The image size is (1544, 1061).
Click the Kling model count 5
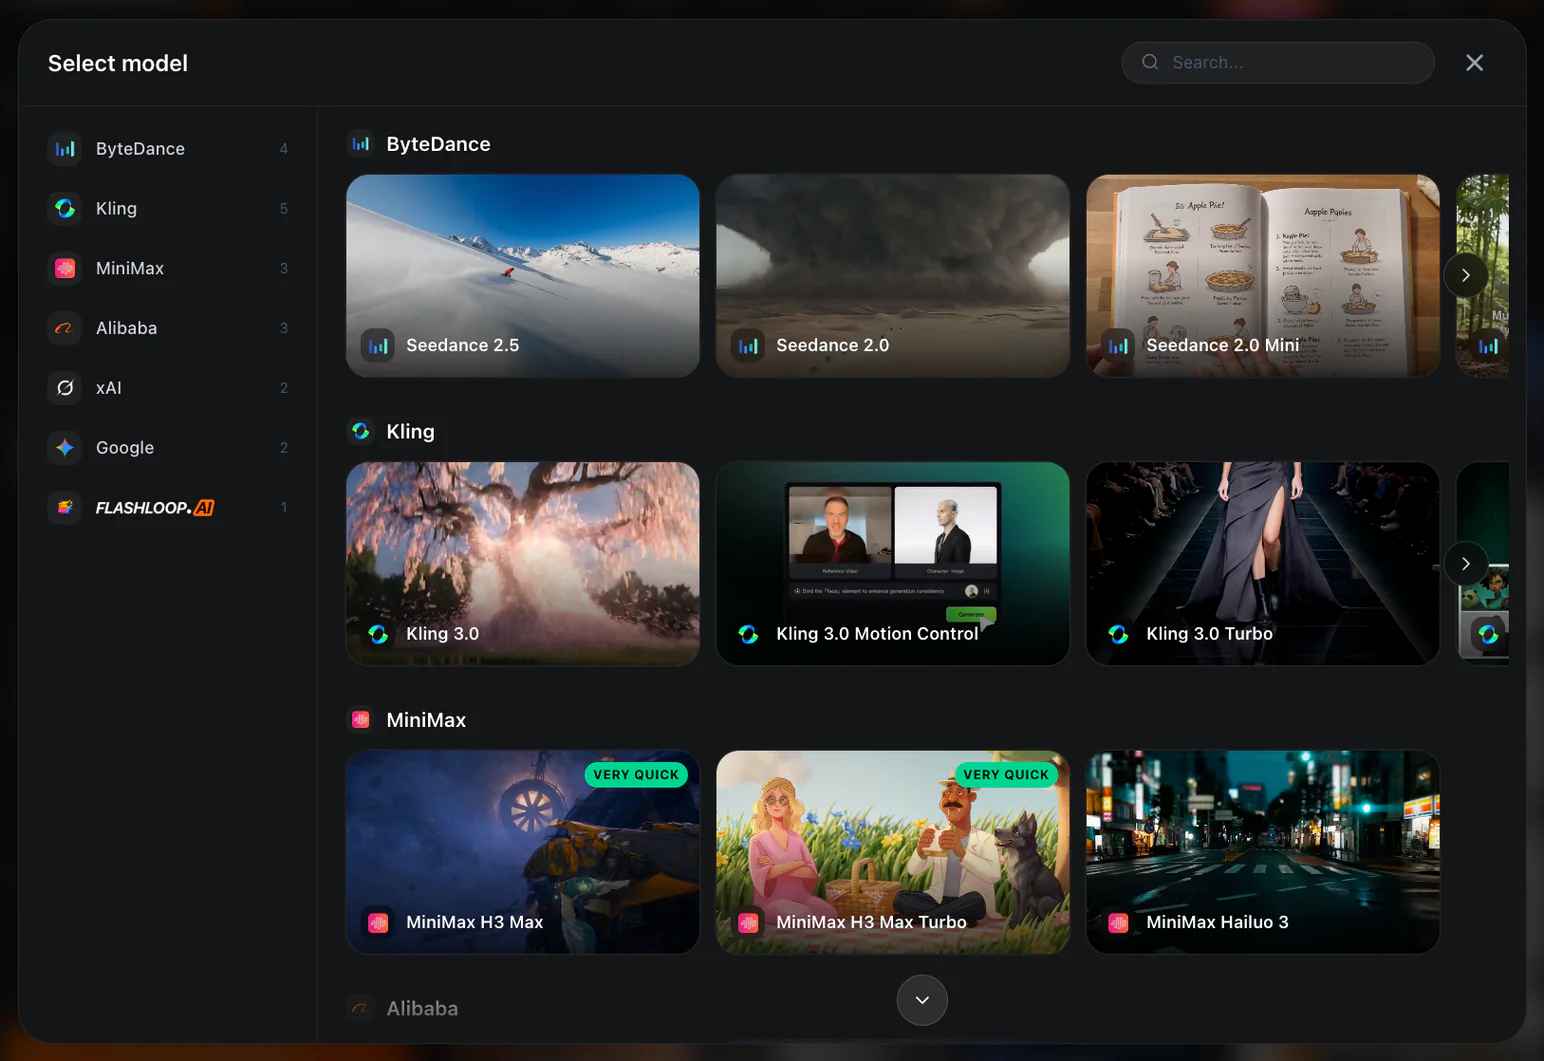click(x=284, y=209)
